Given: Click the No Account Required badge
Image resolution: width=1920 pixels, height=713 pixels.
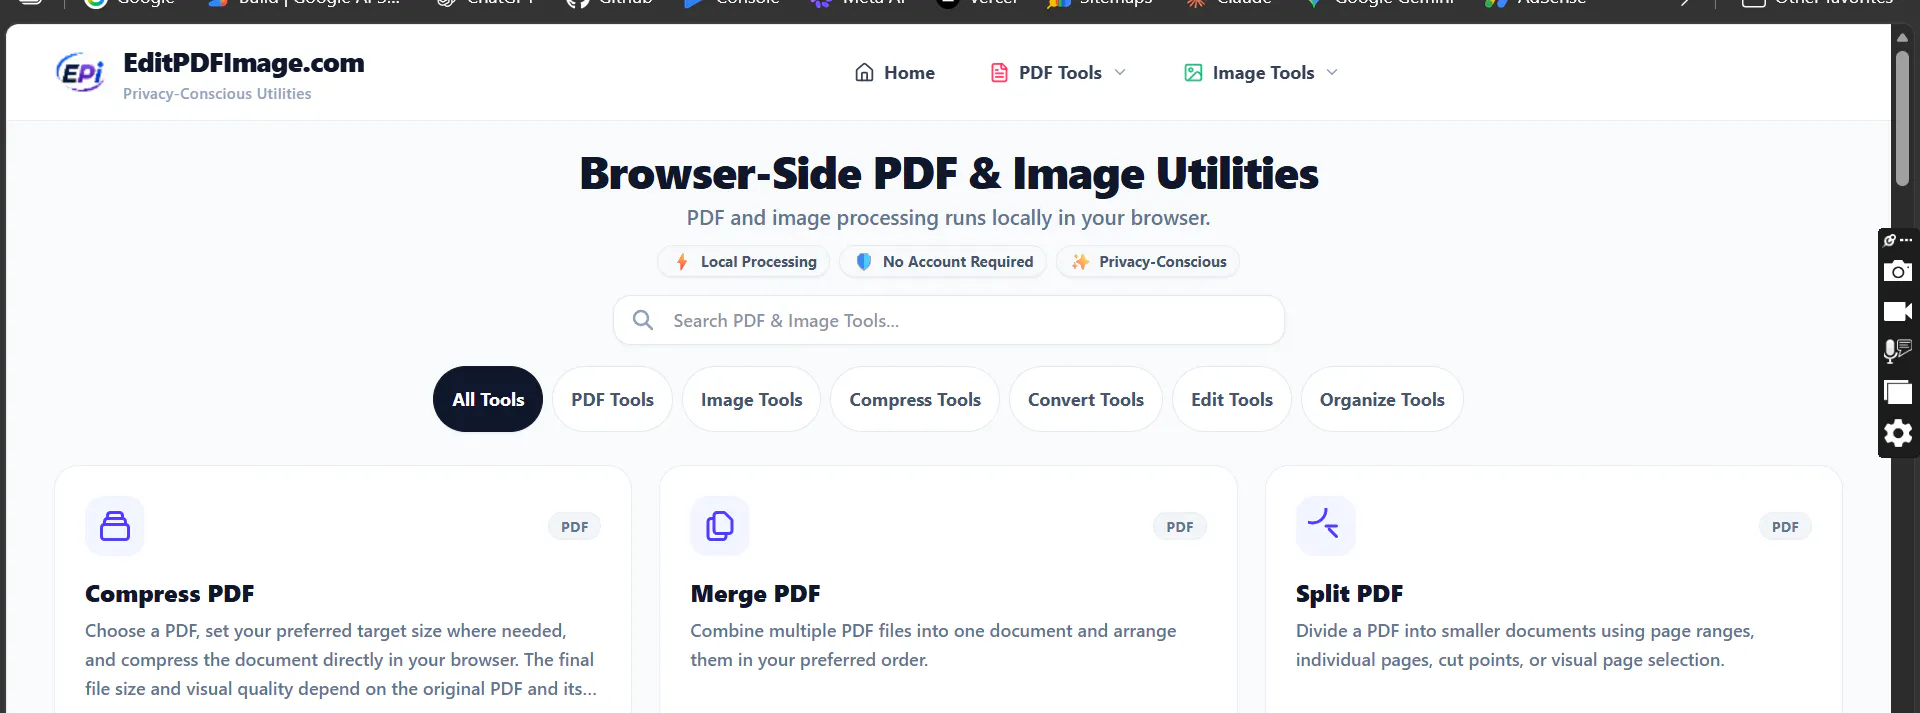Looking at the screenshot, I should point(943,262).
